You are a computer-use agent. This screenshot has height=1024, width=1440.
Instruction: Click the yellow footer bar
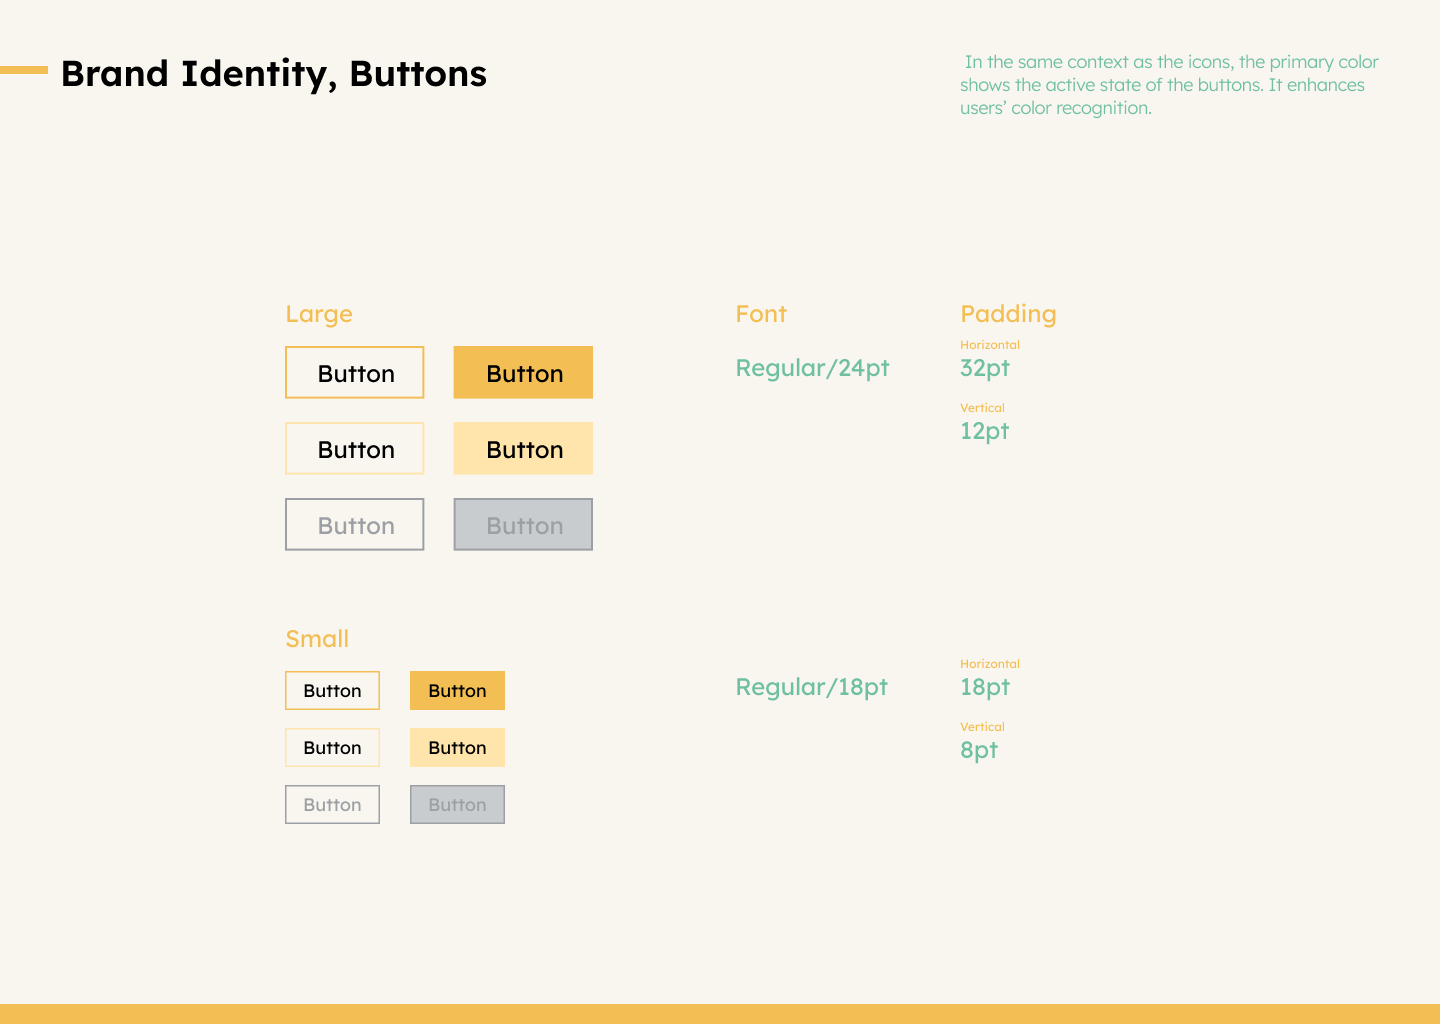pyautogui.click(x=720, y=1013)
